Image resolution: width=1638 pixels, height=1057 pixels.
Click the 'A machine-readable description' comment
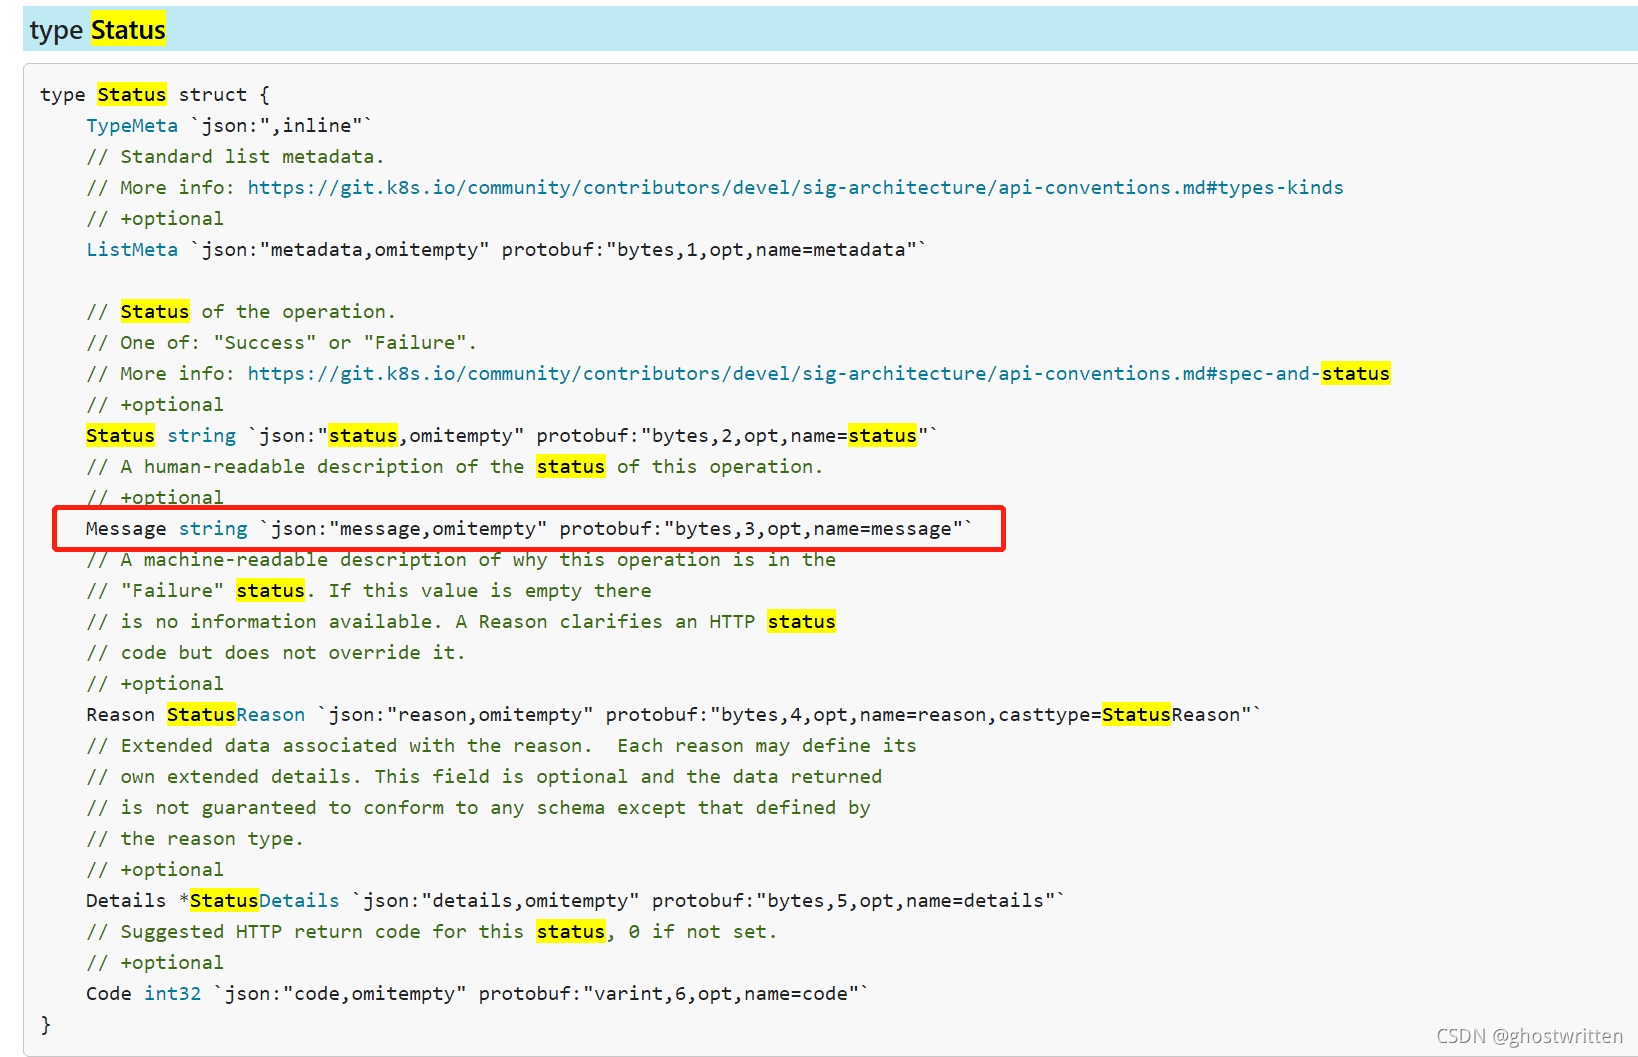(x=461, y=559)
